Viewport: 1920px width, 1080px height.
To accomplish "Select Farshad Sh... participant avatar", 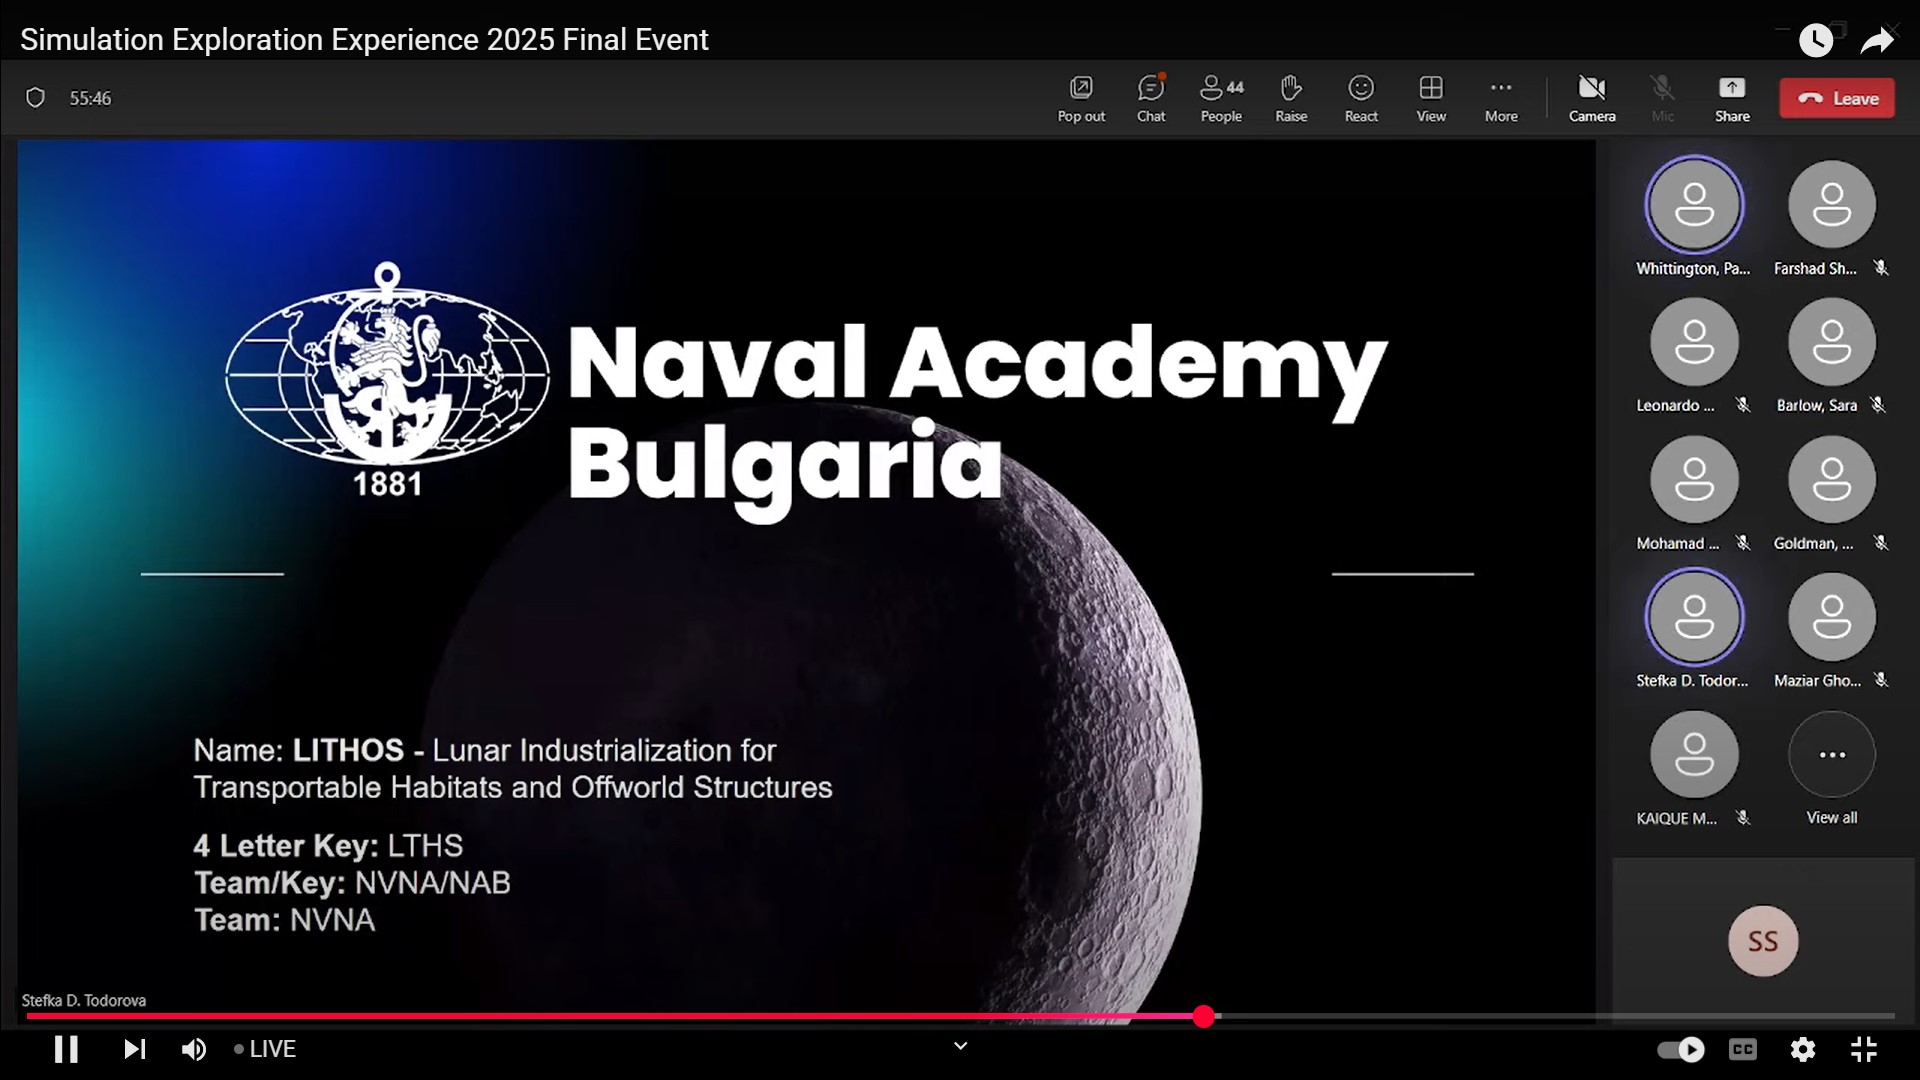I will pos(1832,205).
